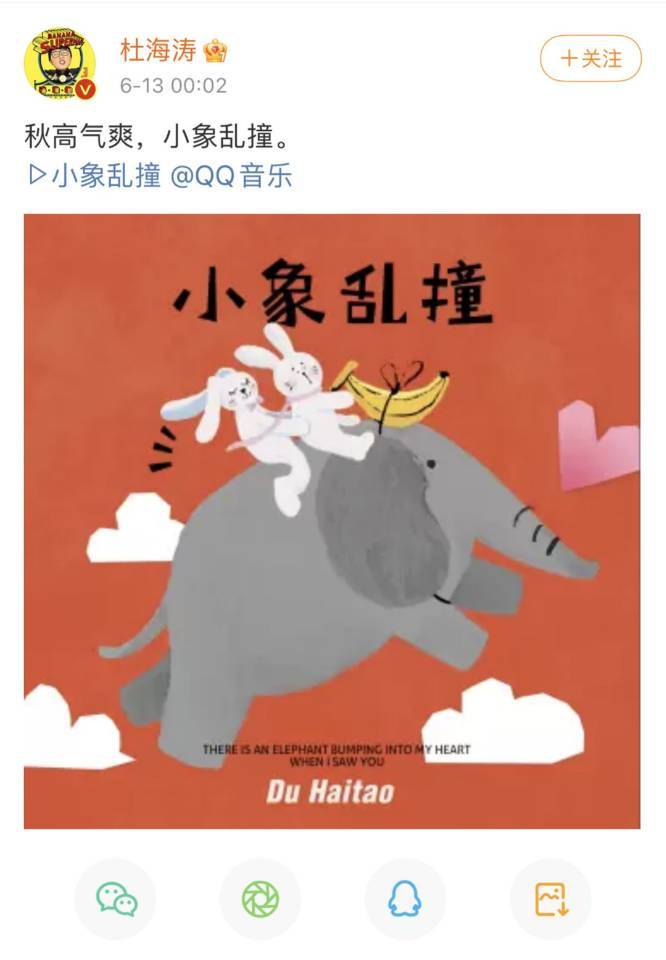Screen dimensions: 666x960
Task: Tap the large 小象乱撞 title on the cover
Action: pos(332,292)
